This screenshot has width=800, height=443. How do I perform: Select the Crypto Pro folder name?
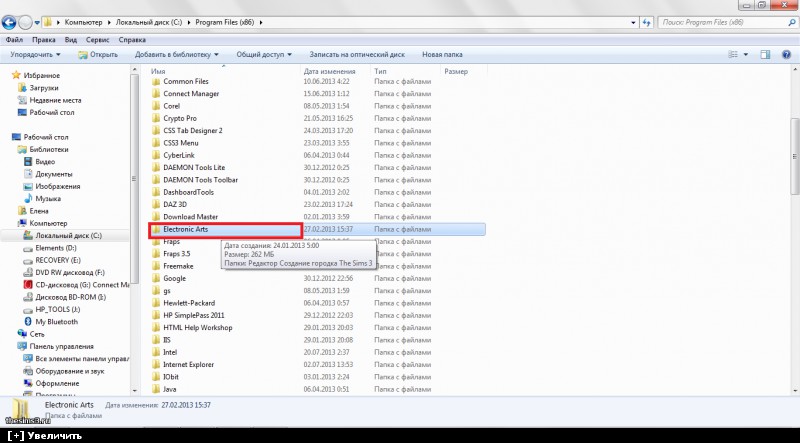[x=180, y=118]
